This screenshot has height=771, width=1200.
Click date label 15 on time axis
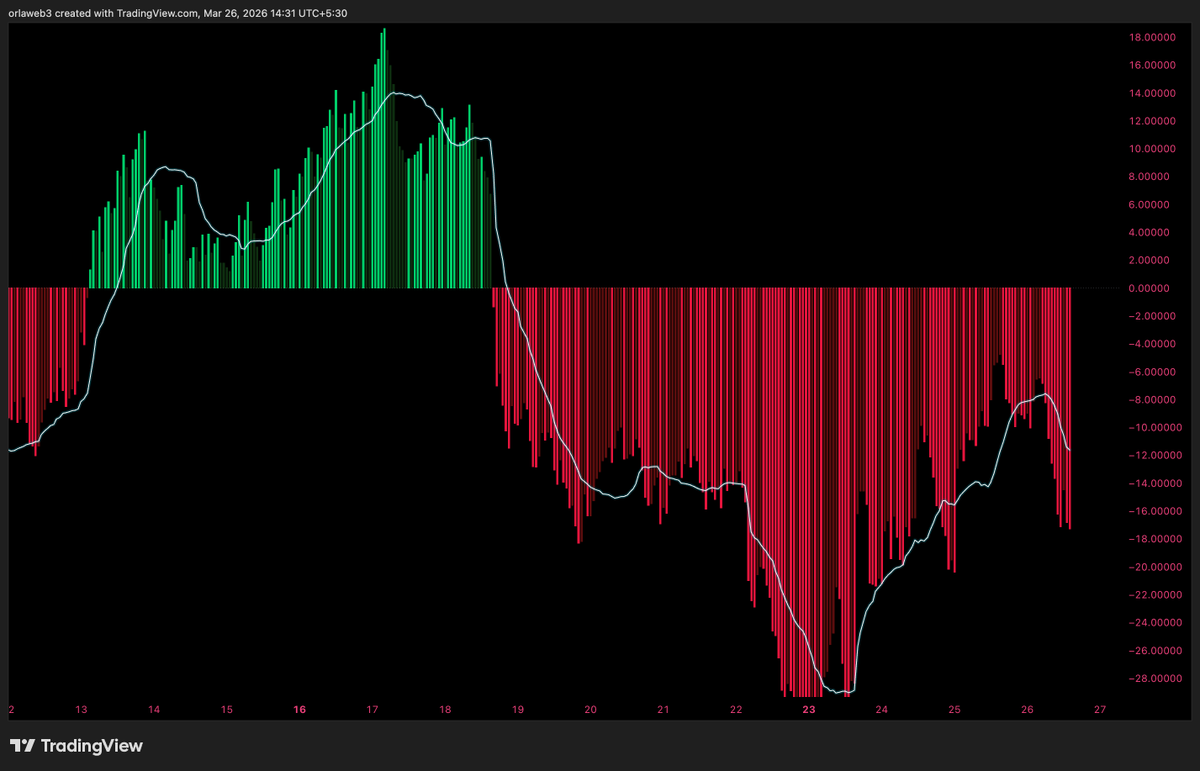[x=227, y=710]
